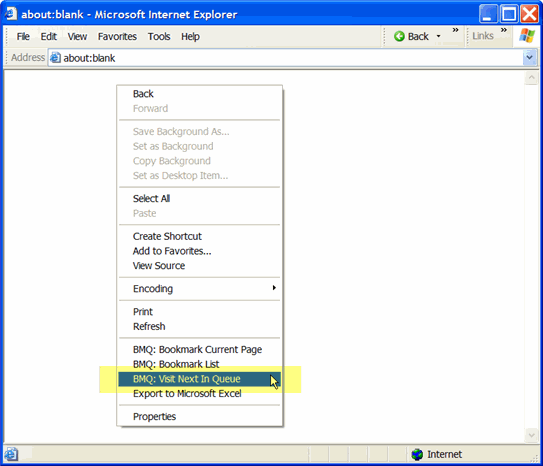Click the scrollbar down arrow

pyautogui.click(x=531, y=435)
